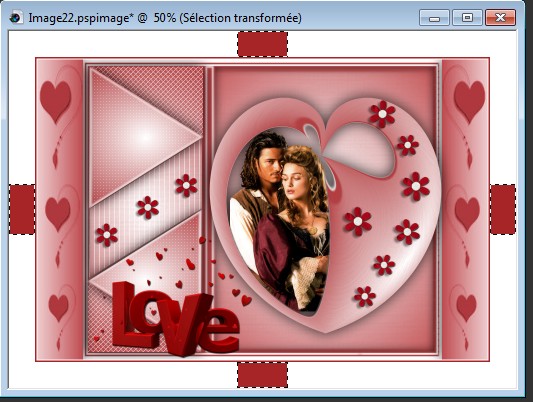This screenshot has height=402, width=533.
Task: Click the couple photo inside the heart
Action: click(279, 221)
